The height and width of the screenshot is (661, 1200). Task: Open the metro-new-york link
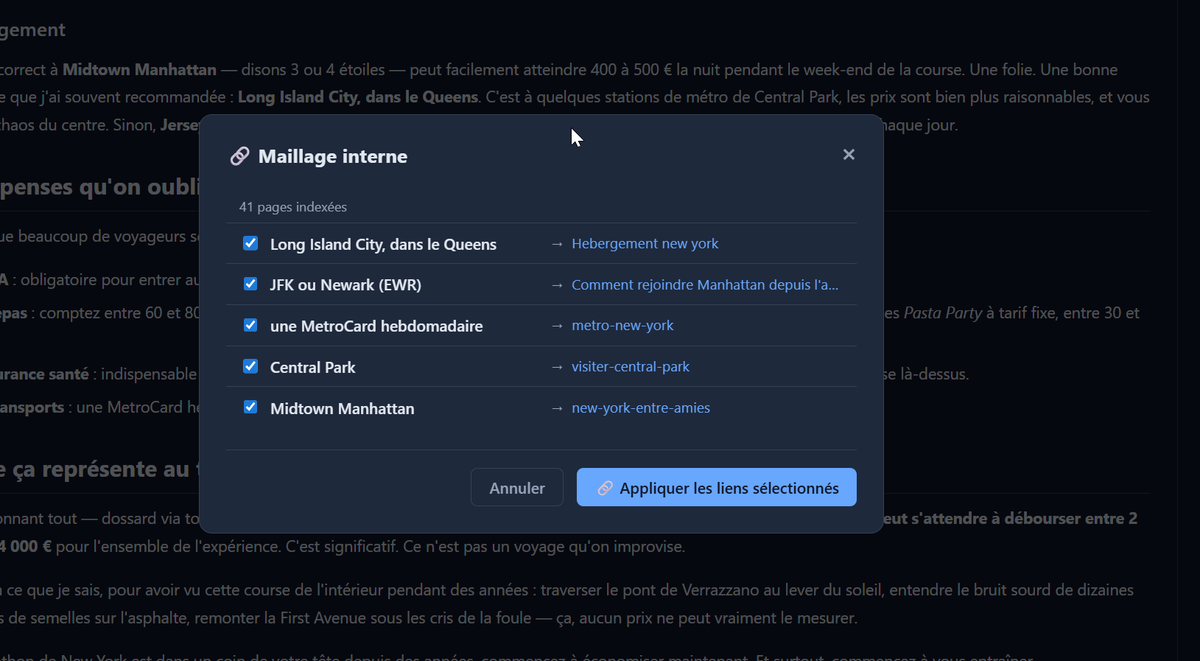coord(623,326)
